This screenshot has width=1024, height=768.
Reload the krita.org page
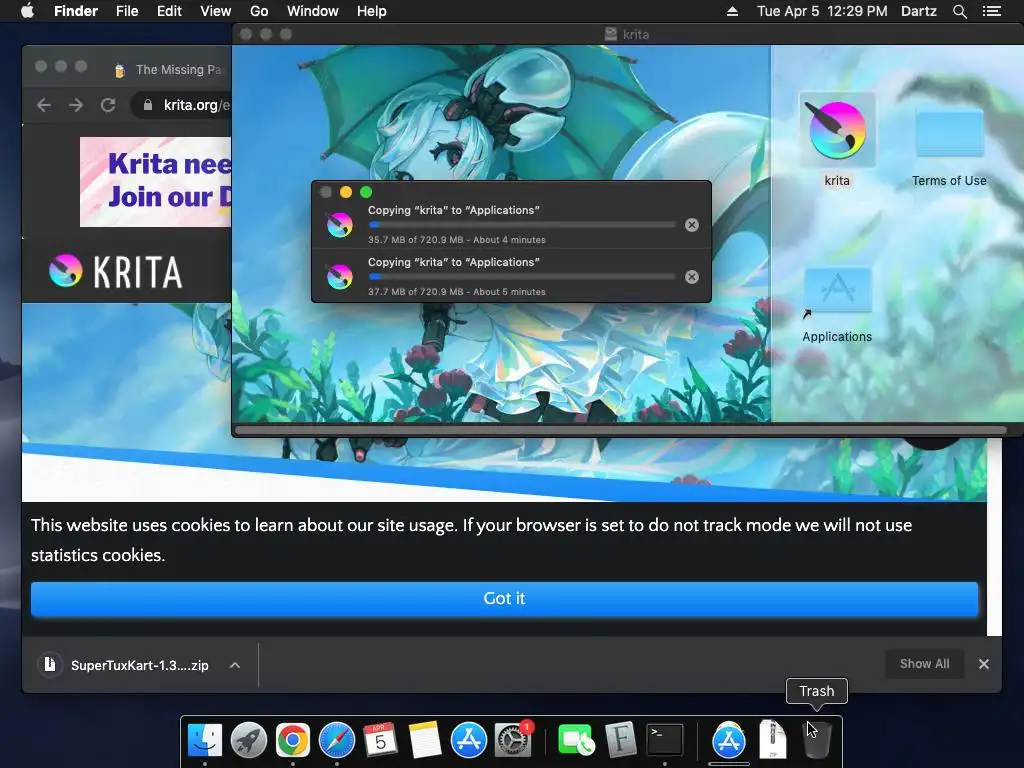pos(108,105)
